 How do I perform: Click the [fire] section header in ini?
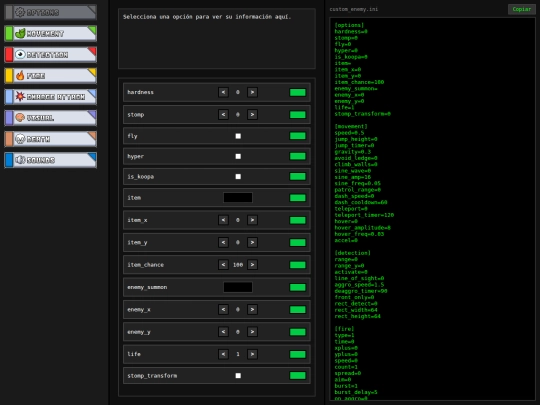point(344,329)
